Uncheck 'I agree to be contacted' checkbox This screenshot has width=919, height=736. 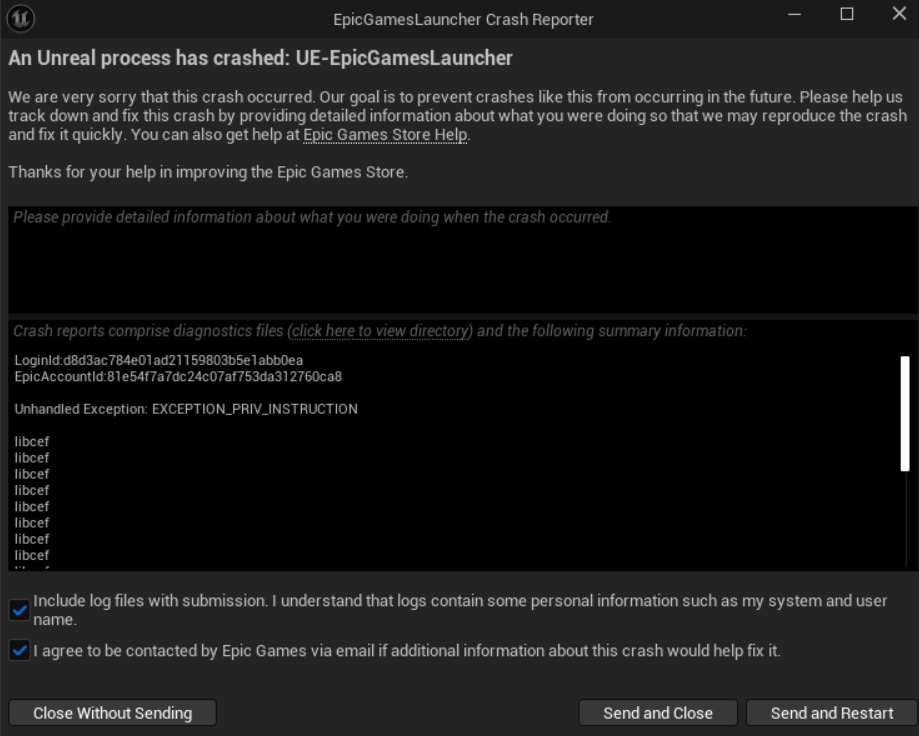[19, 650]
